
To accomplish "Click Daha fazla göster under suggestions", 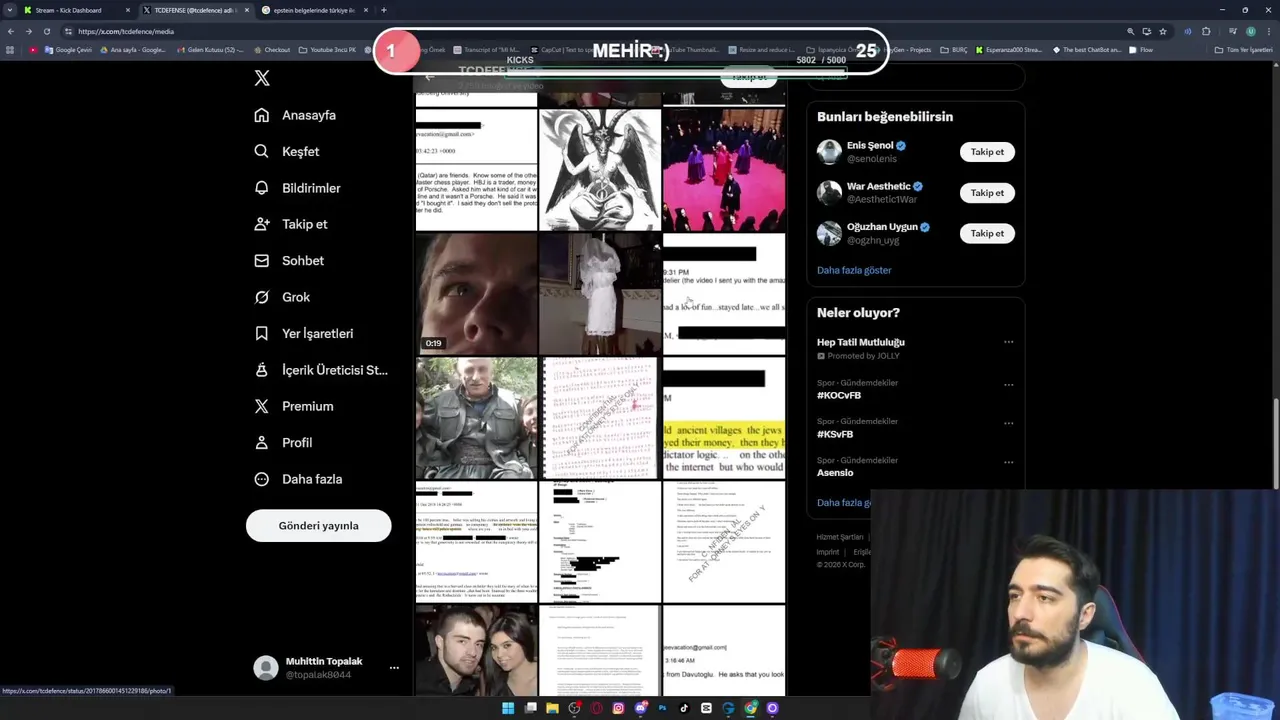I will click(854, 270).
